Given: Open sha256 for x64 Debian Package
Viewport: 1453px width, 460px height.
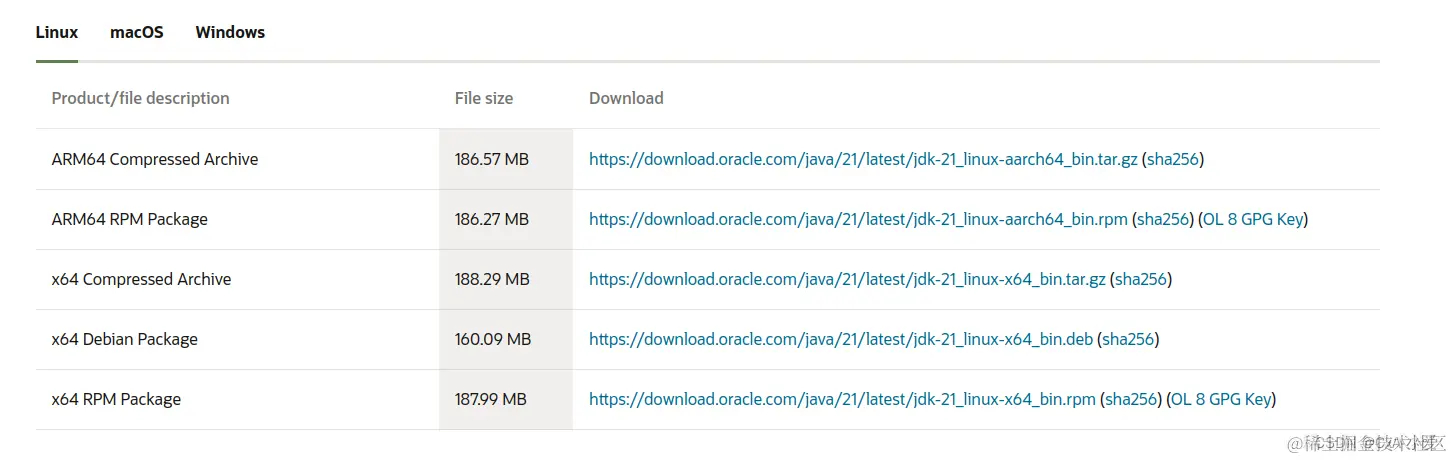Looking at the screenshot, I should point(1128,339).
